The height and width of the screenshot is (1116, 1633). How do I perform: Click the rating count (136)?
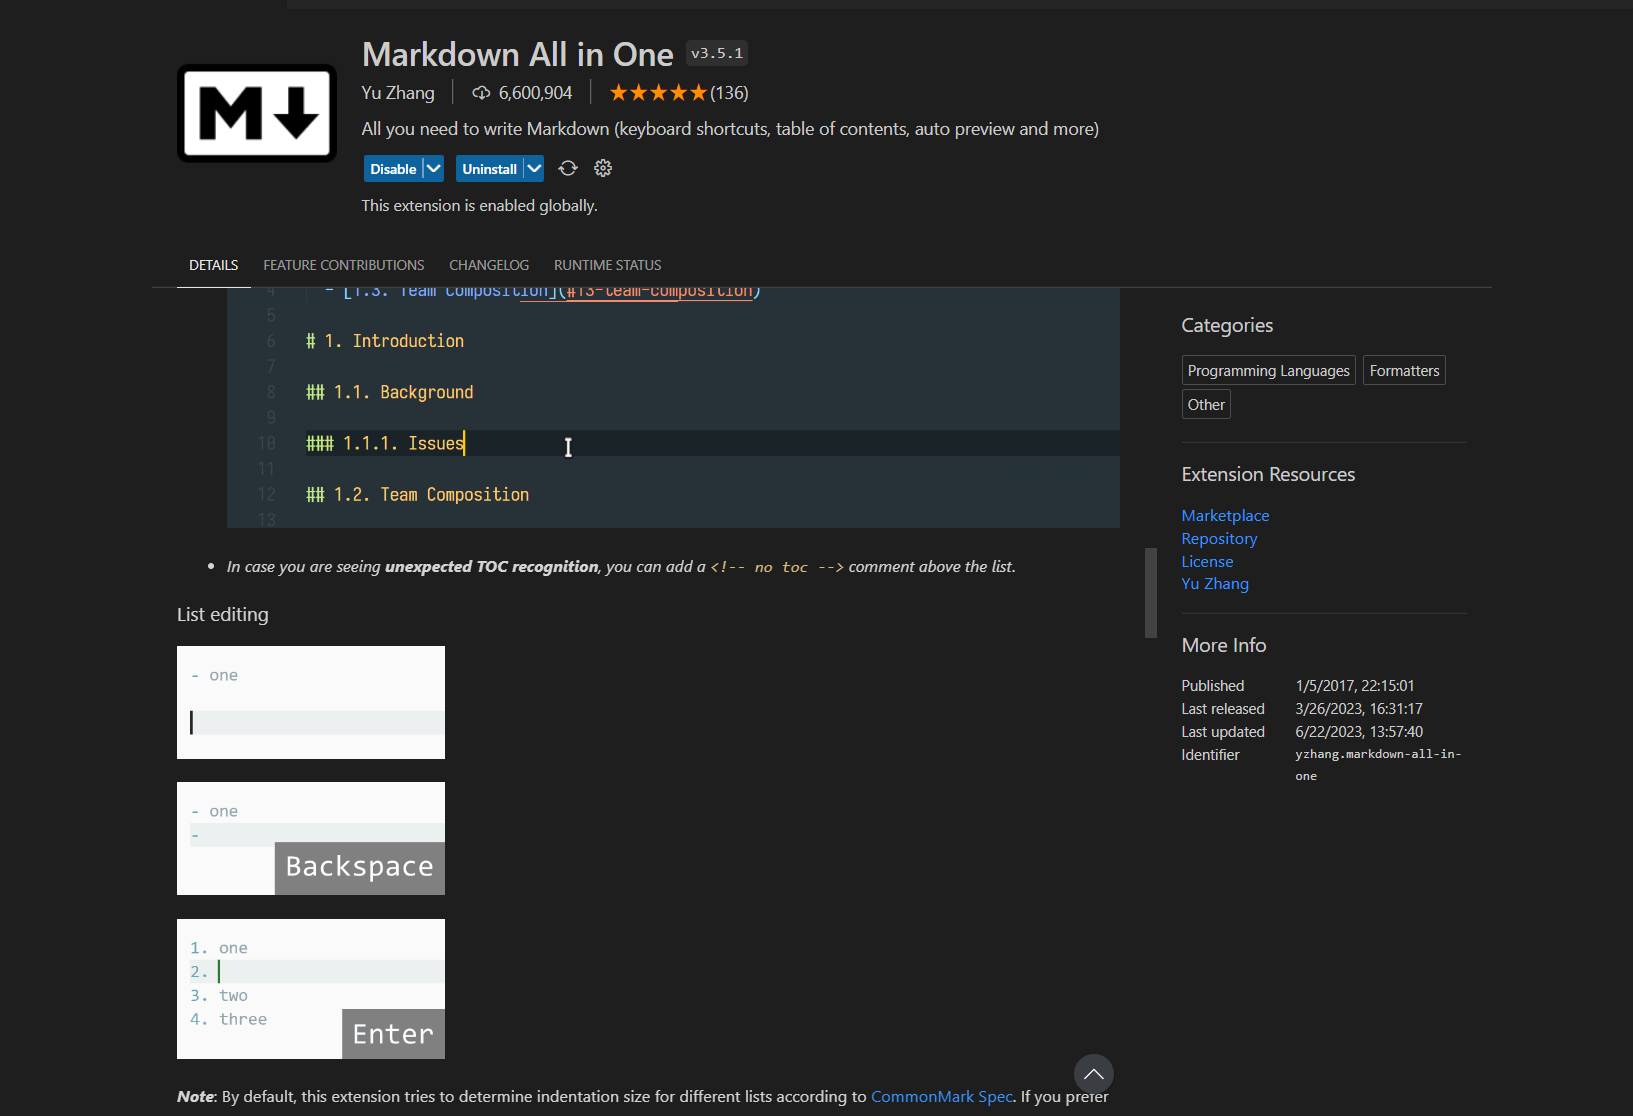pos(729,93)
